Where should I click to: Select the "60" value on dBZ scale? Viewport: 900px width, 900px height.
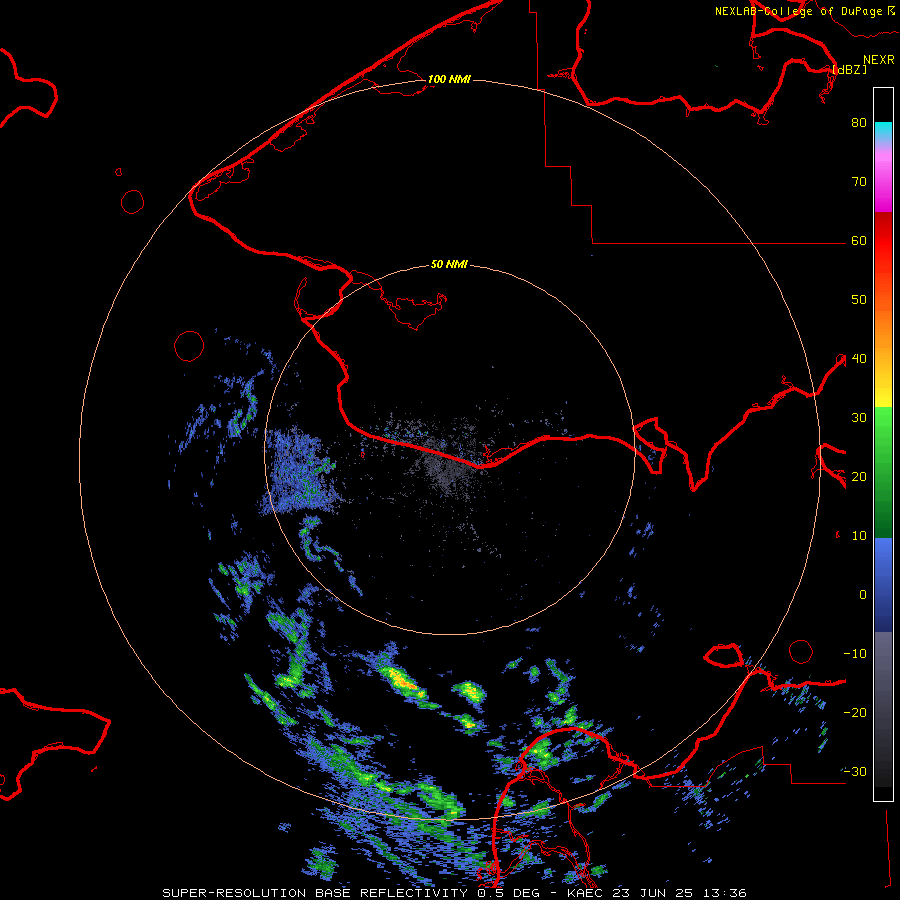coord(859,241)
